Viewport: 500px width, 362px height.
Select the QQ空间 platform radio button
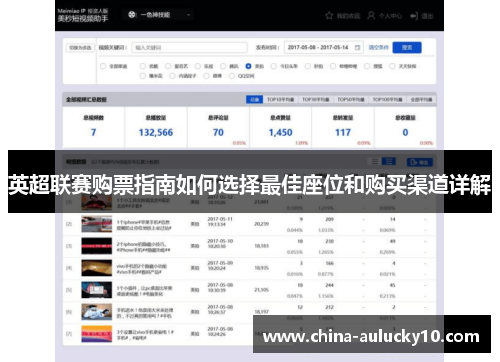(x=232, y=76)
